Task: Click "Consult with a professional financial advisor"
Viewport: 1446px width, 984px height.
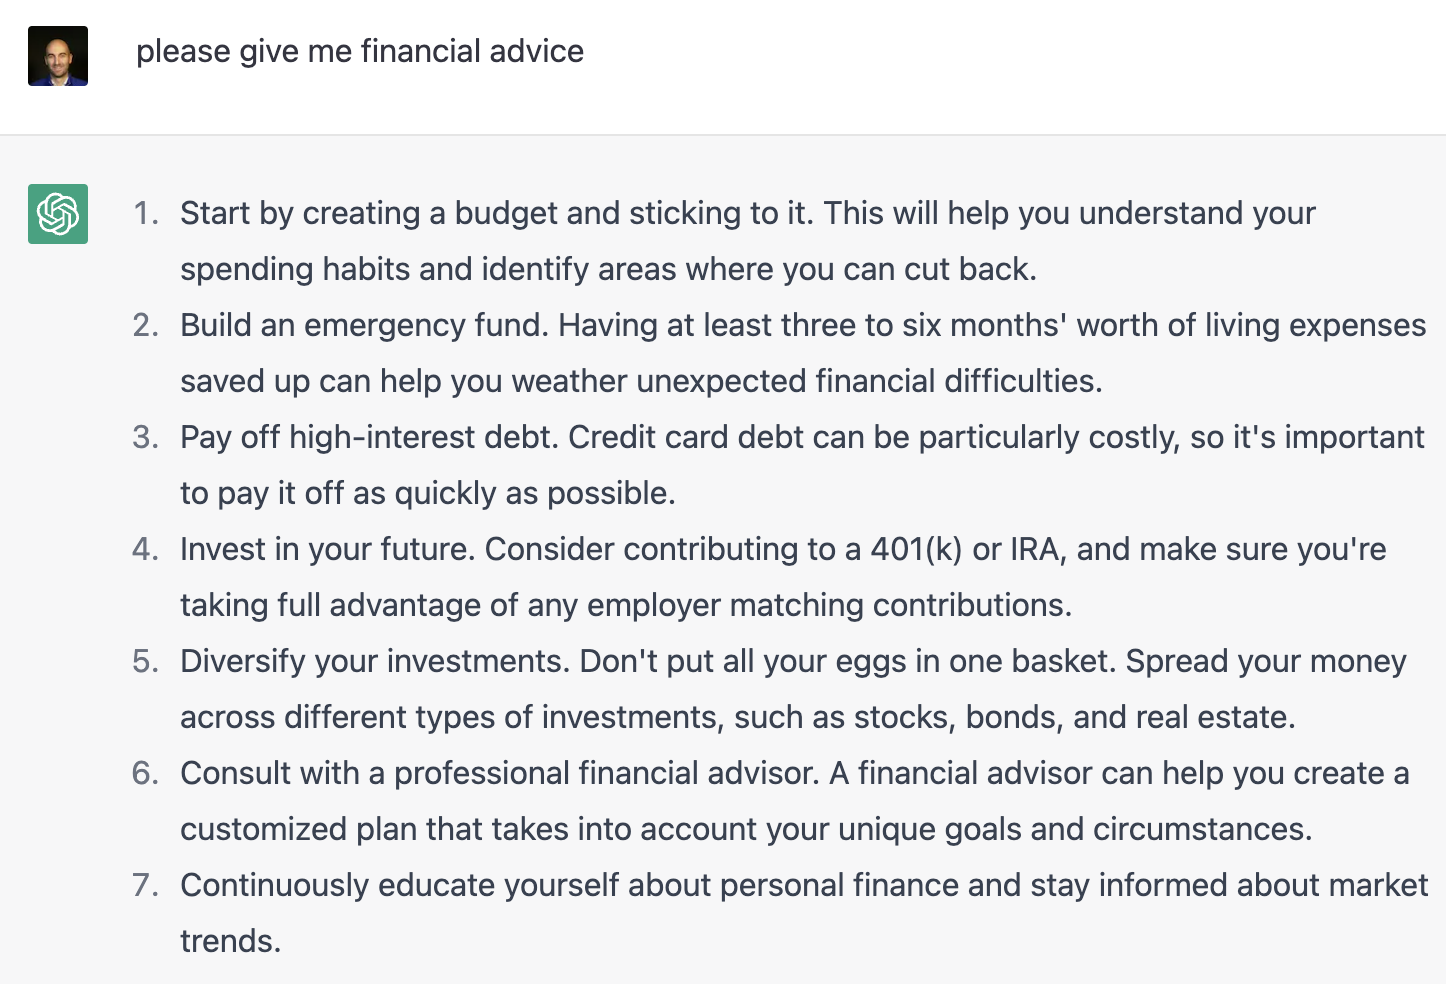Action: coord(499,773)
